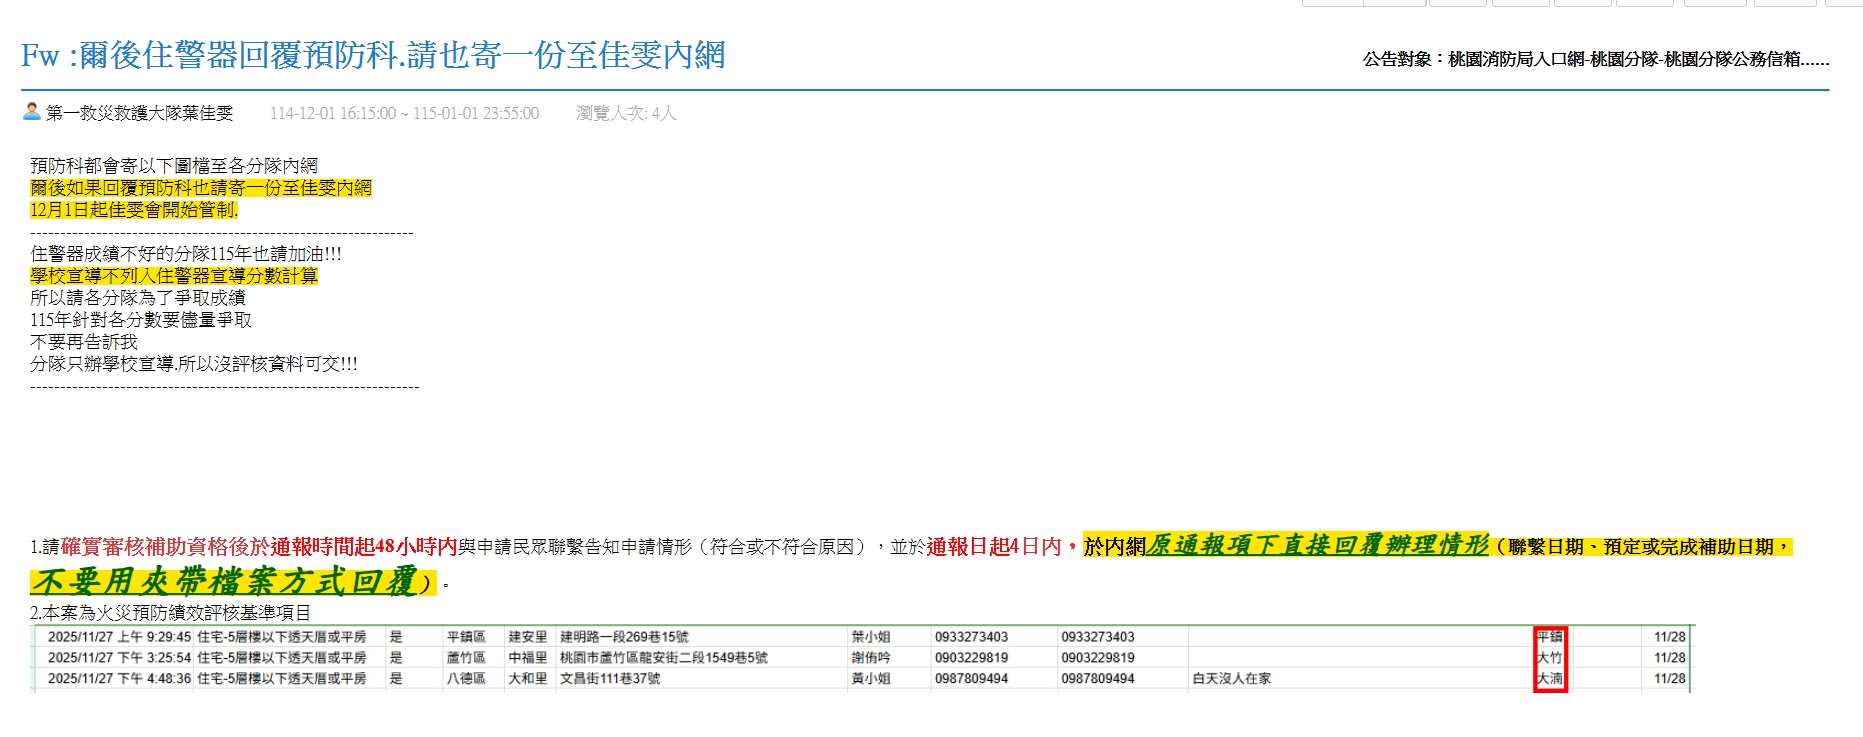Click the red-boxed 大竹 cell in table

1549,658
